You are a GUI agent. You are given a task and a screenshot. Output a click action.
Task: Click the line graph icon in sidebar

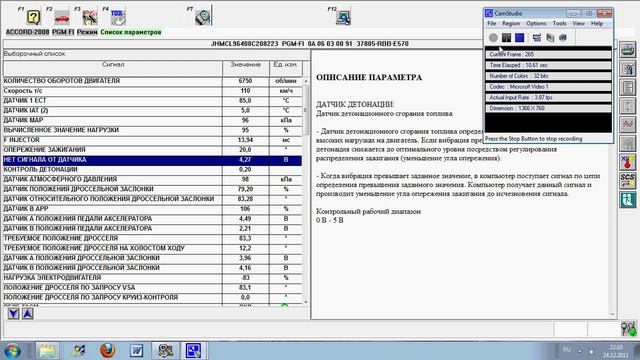(x=627, y=124)
